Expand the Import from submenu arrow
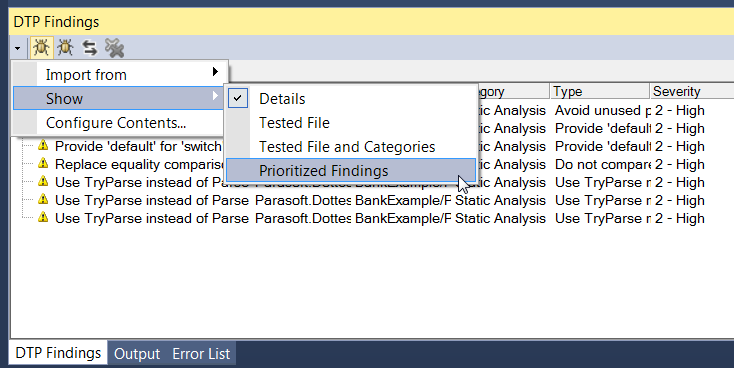 click(x=215, y=72)
